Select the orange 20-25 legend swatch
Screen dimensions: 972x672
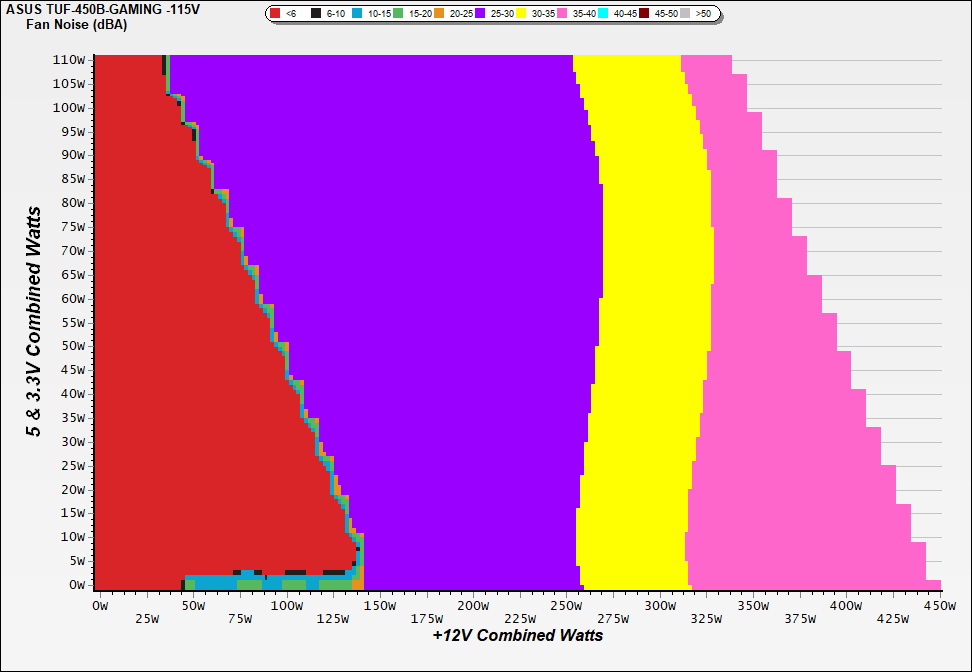coord(439,14)
